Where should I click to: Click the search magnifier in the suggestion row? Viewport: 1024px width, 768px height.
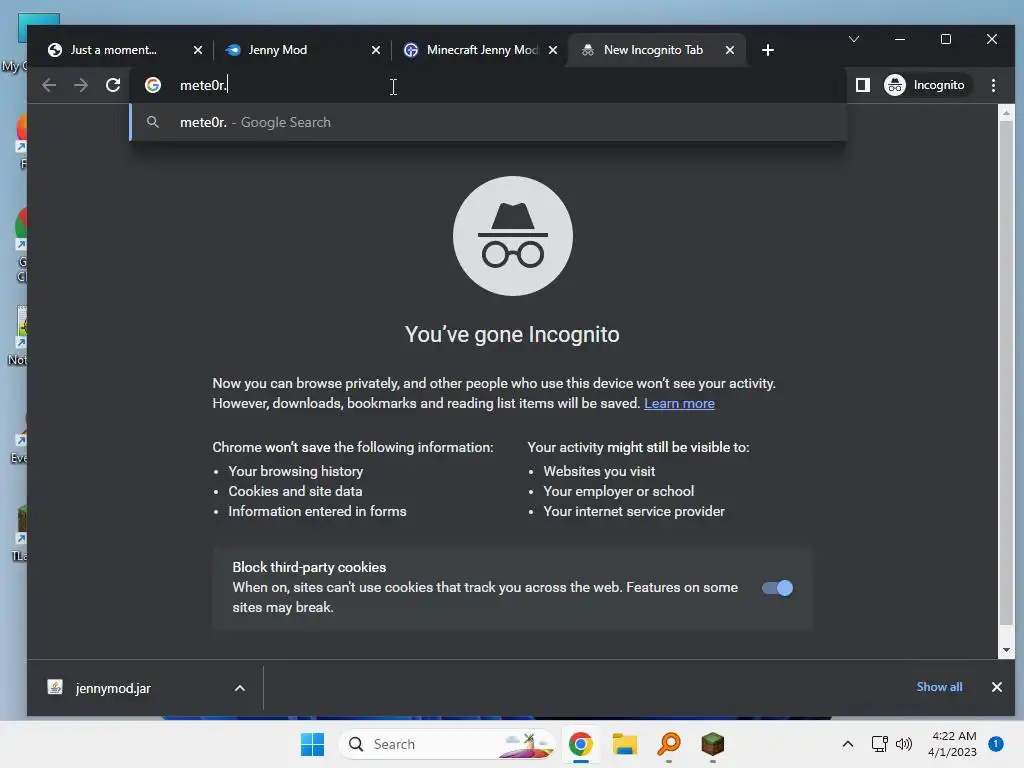point(153,122)
